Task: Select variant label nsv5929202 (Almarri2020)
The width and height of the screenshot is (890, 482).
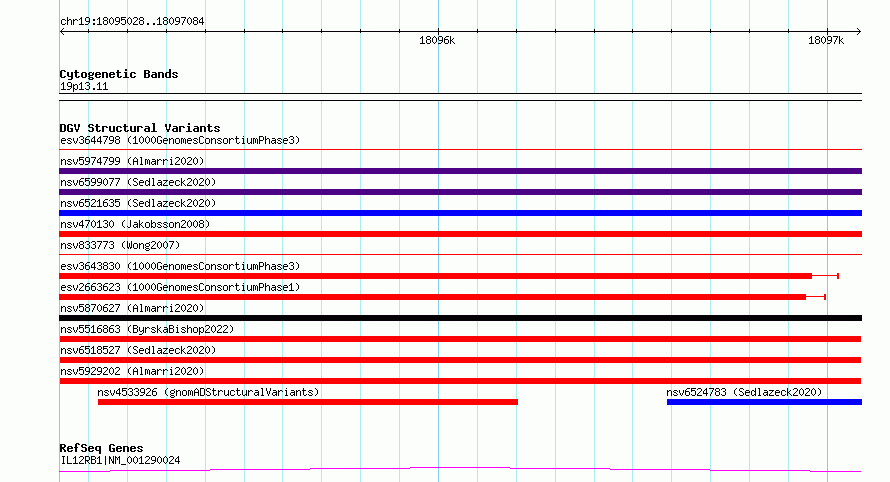Action: [x=132, y=371]
